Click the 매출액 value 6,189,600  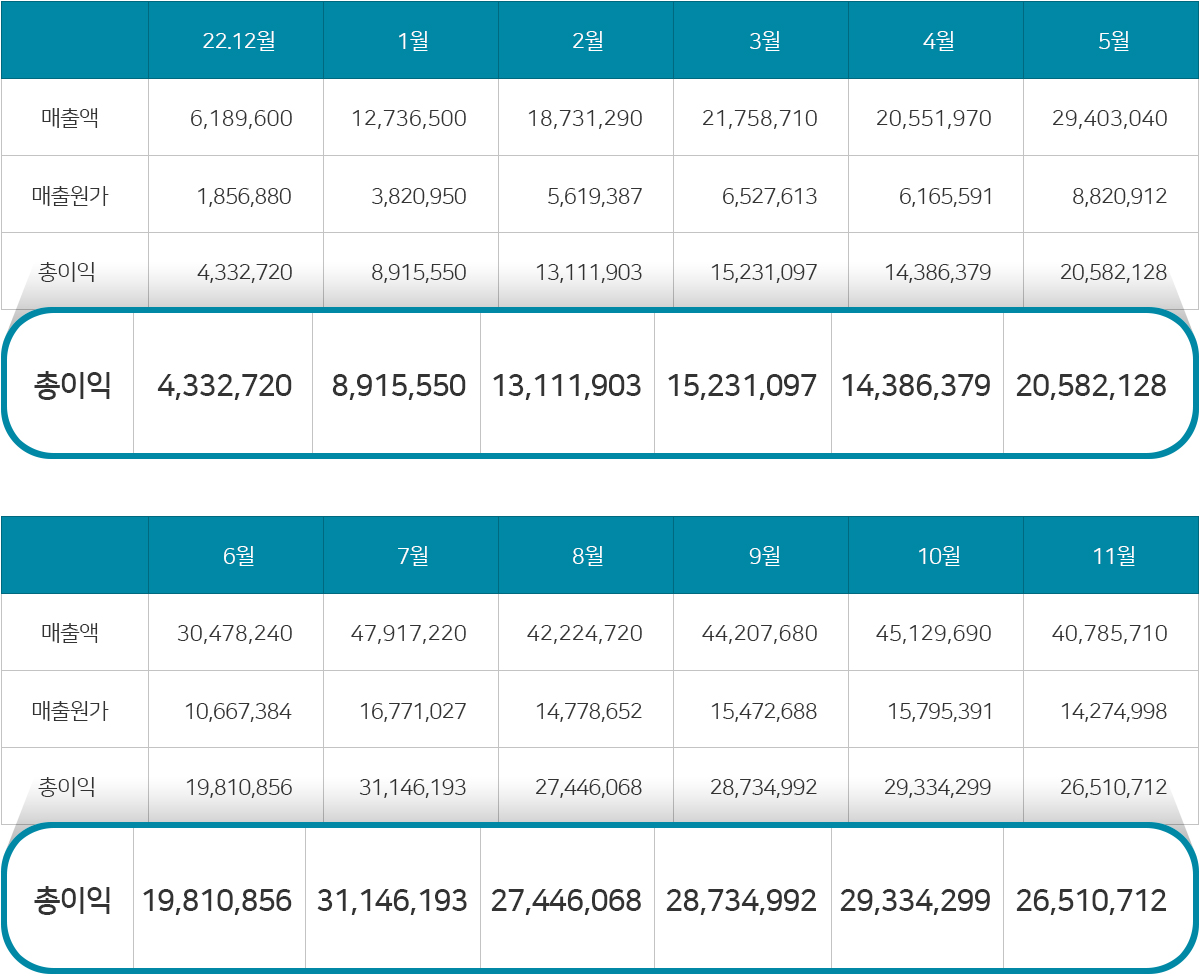(241, 119)
